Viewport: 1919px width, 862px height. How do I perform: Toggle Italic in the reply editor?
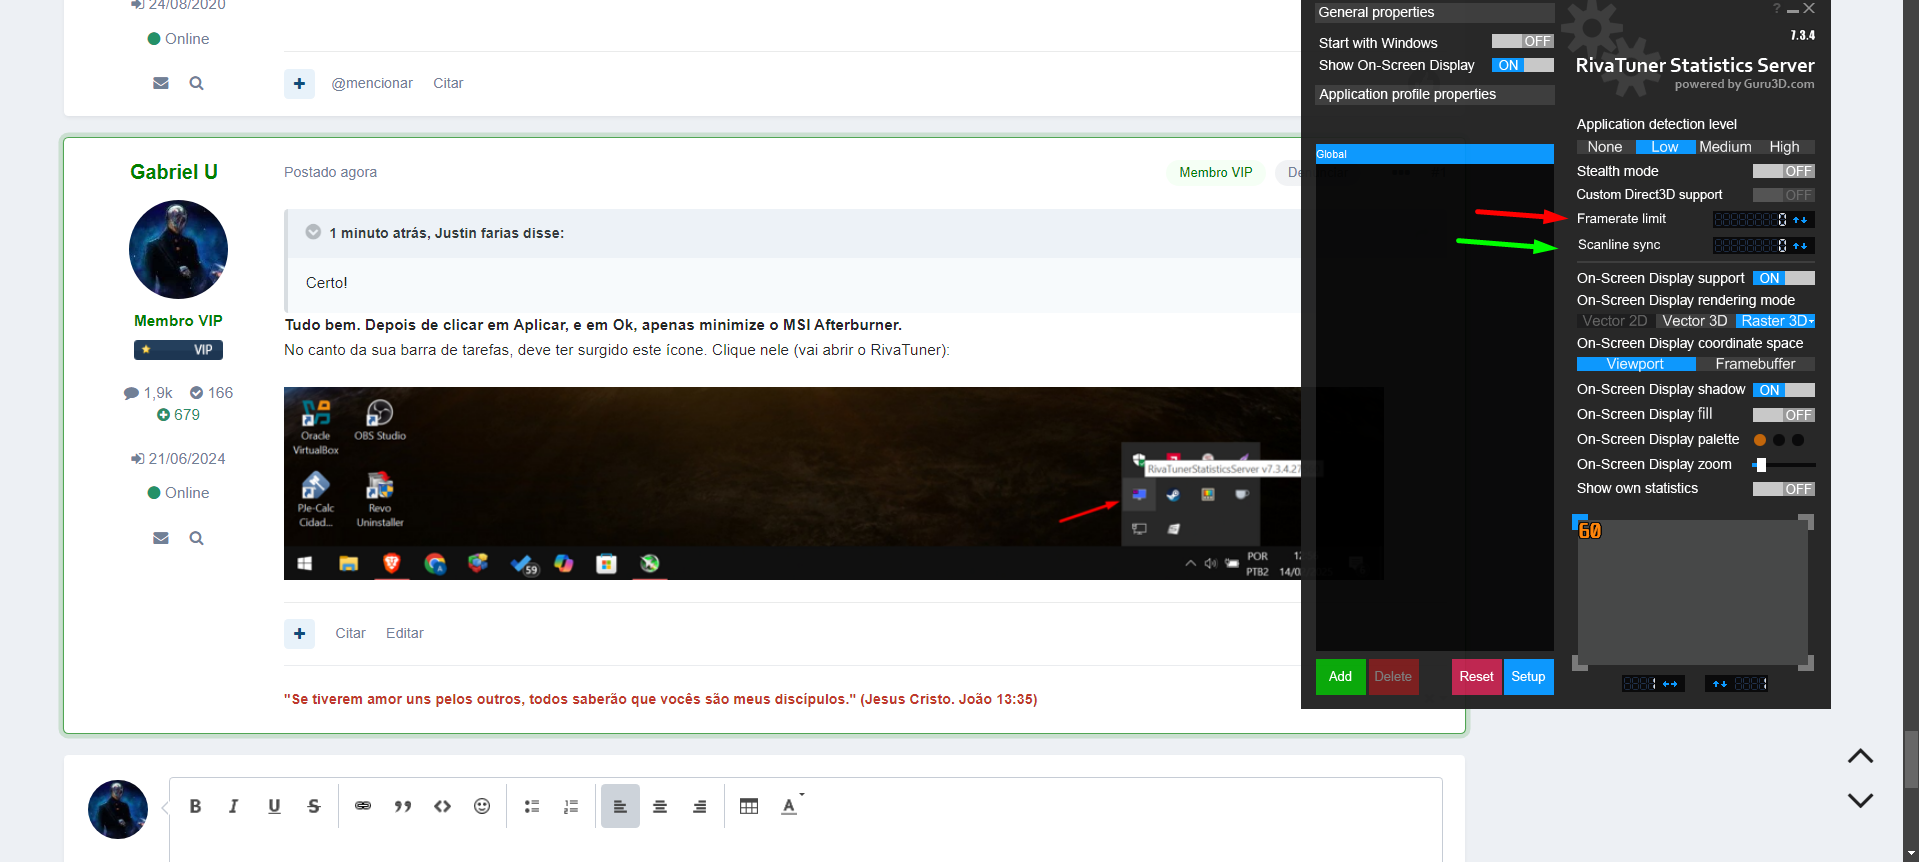(x=234, y=806)
